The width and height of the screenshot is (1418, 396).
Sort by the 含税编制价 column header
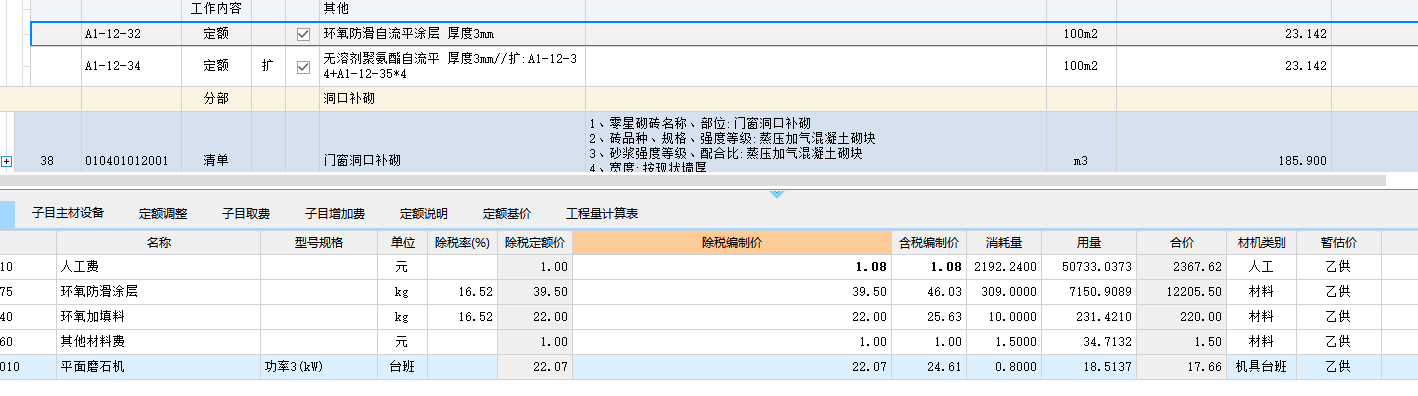tap(929, 242)
